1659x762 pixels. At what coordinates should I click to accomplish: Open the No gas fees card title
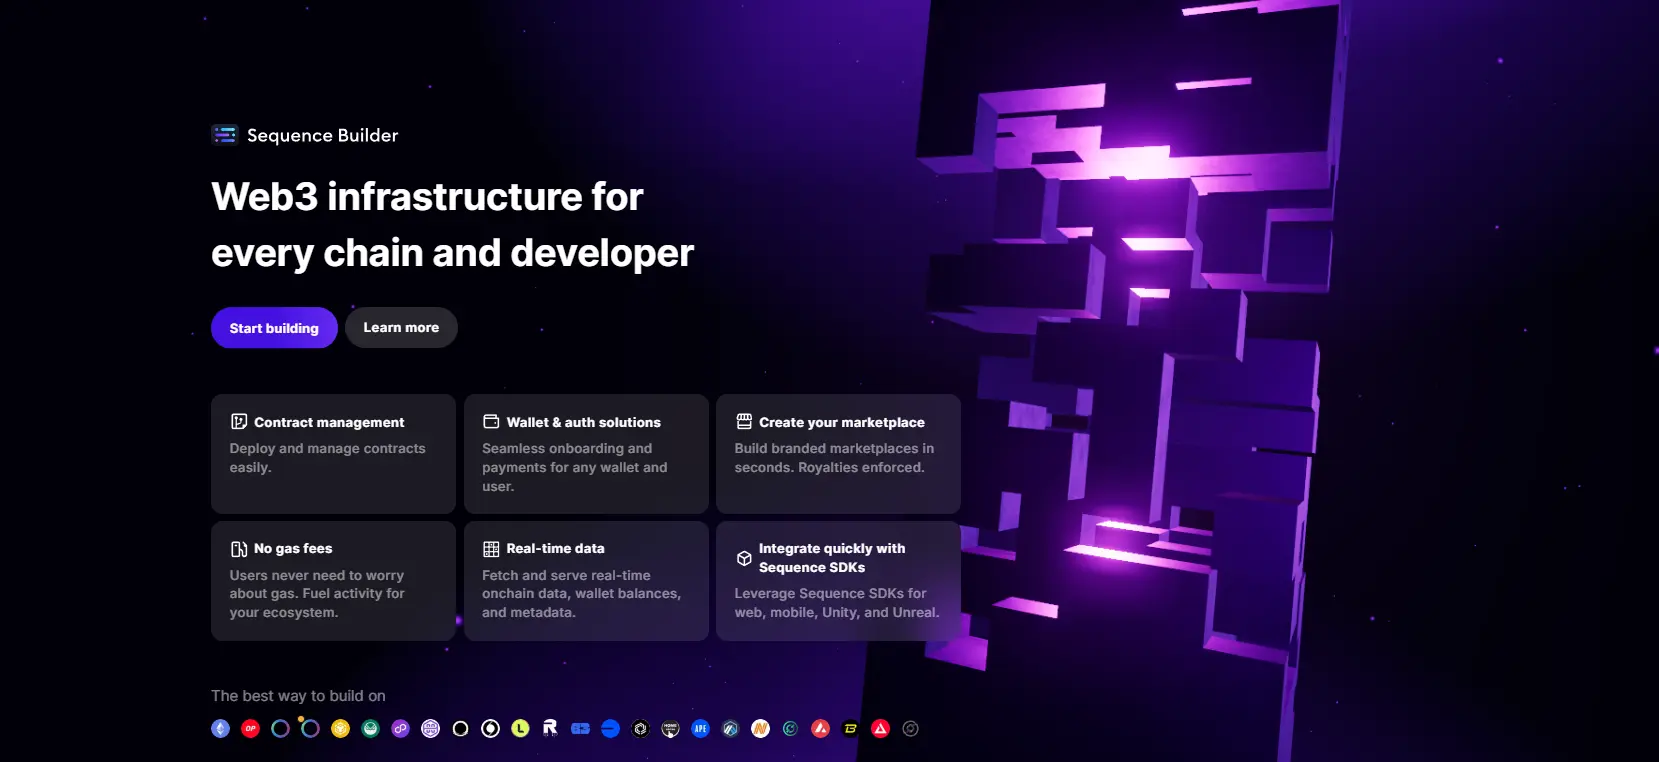(293, 549)
